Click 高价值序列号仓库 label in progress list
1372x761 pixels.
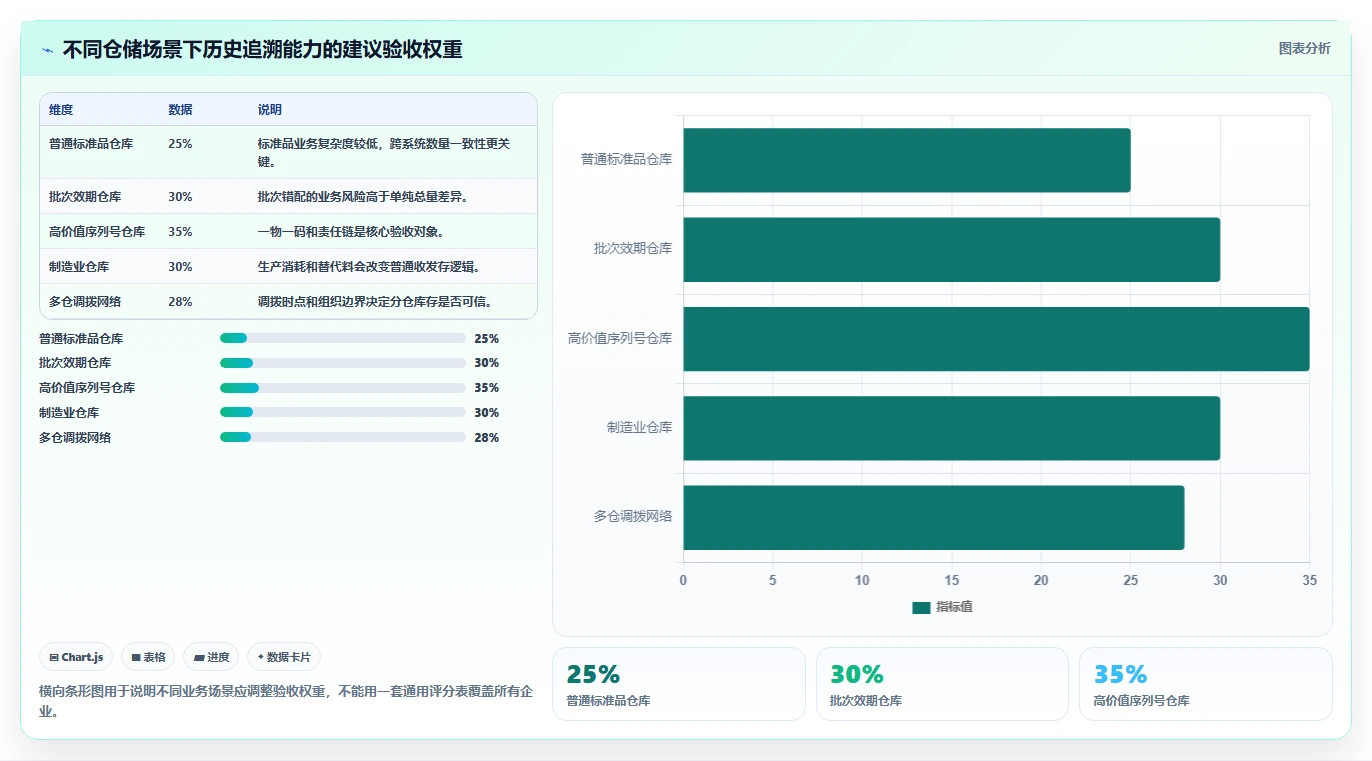[x=87, y=388]
